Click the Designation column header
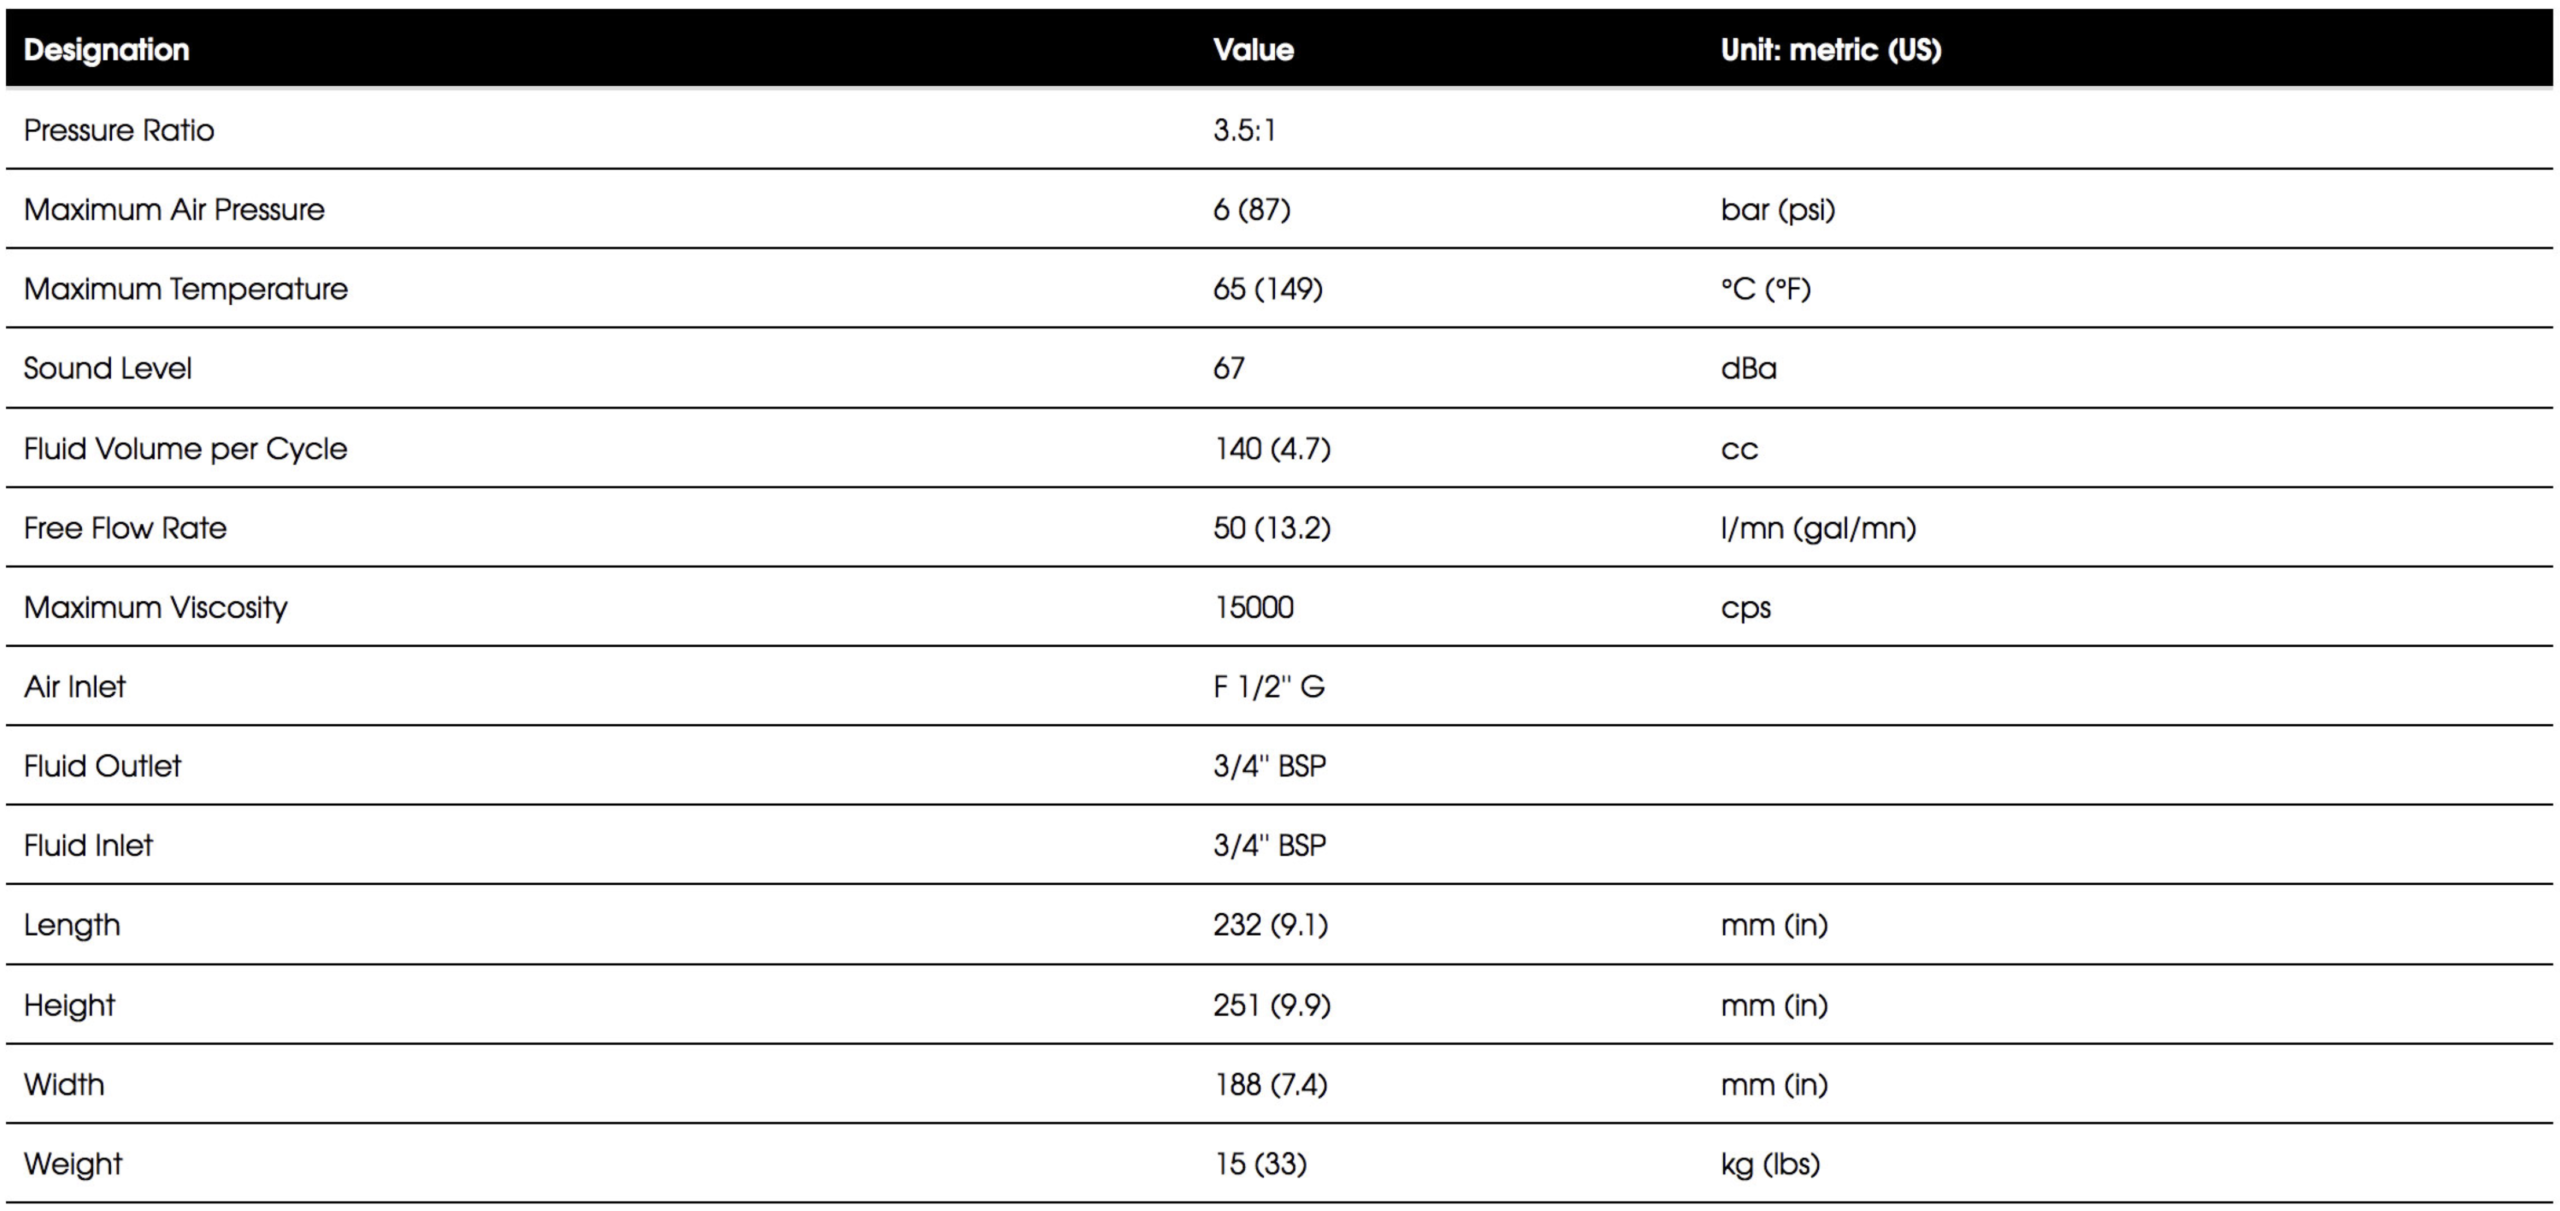This screenshot has width=2560, height=1211. click(106, 50)
